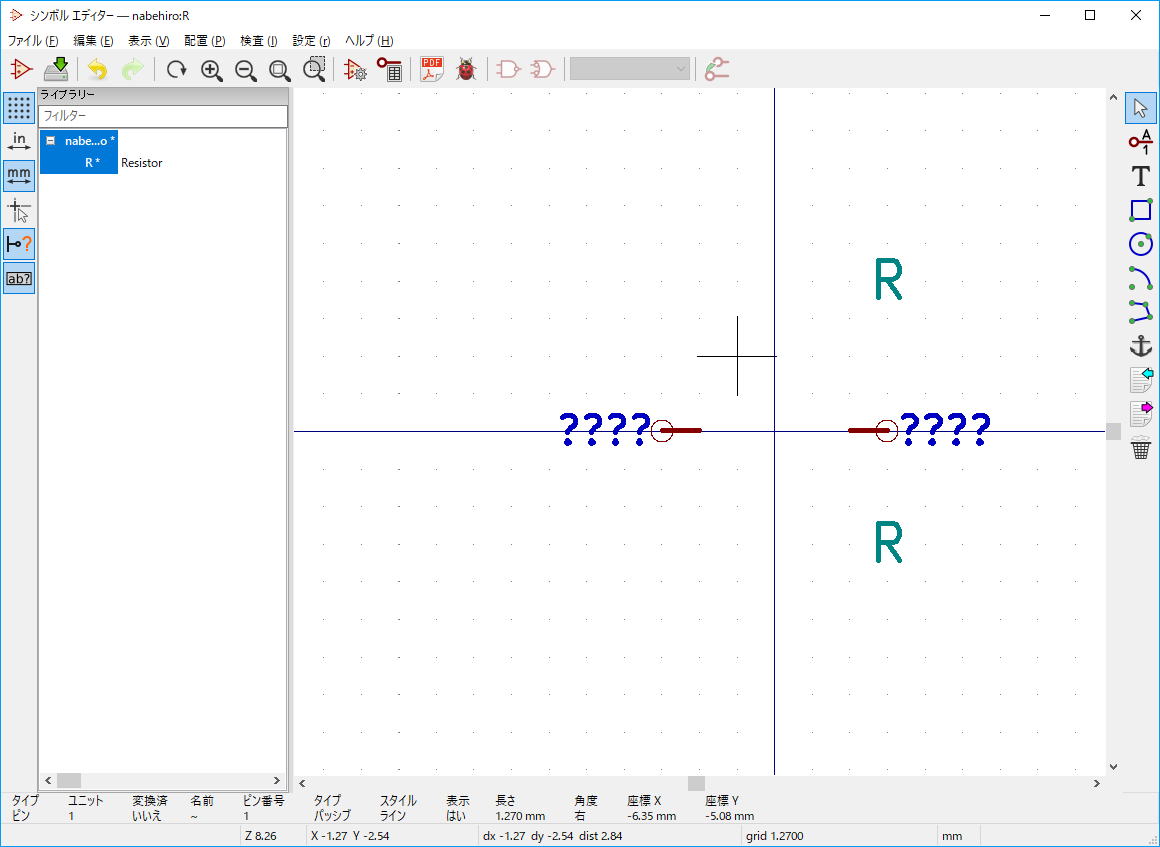1160x847 pixels.
Task: Show normal body style gate icon
Action: click(x=508, y=70)
